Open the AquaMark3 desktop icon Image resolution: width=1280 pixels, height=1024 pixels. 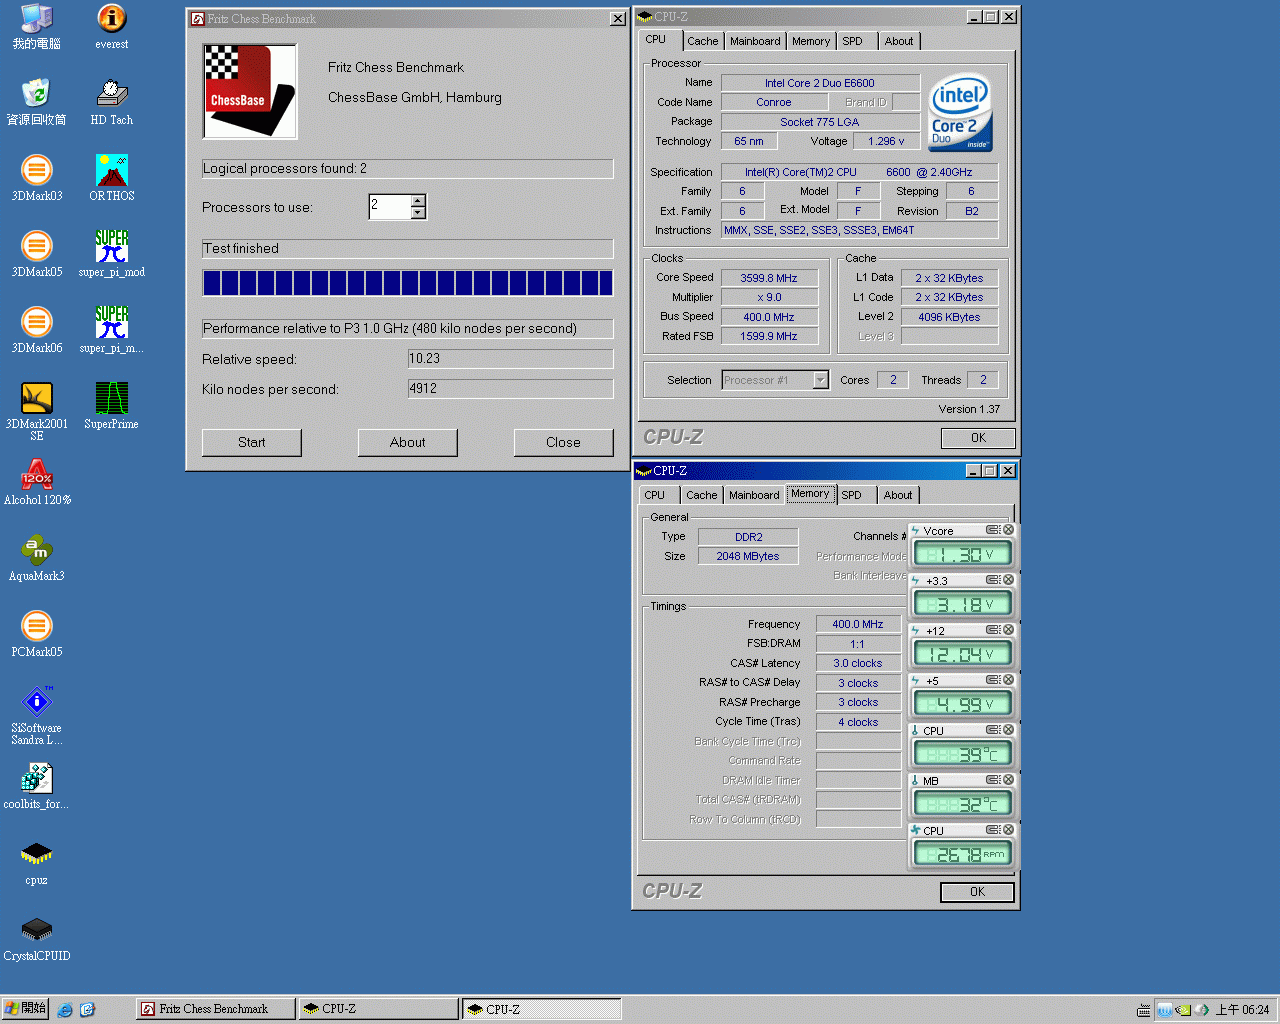pyautogui.click(x=37, y=557)
